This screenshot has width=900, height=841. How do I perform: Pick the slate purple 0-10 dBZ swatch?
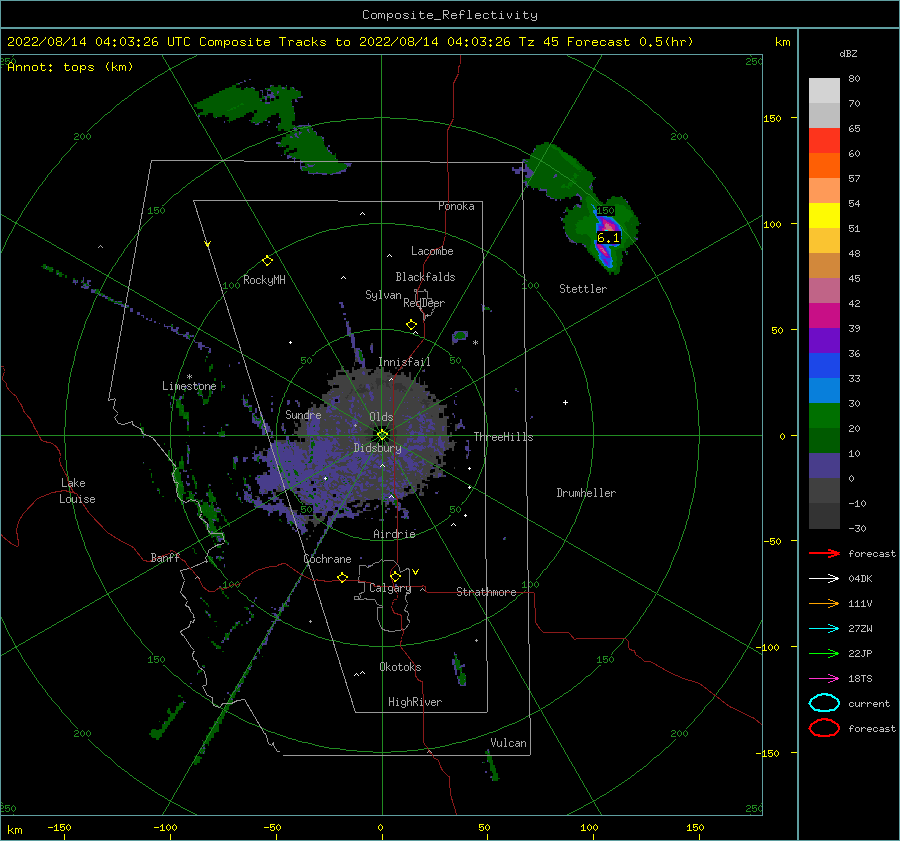click(x=824, y=466)
